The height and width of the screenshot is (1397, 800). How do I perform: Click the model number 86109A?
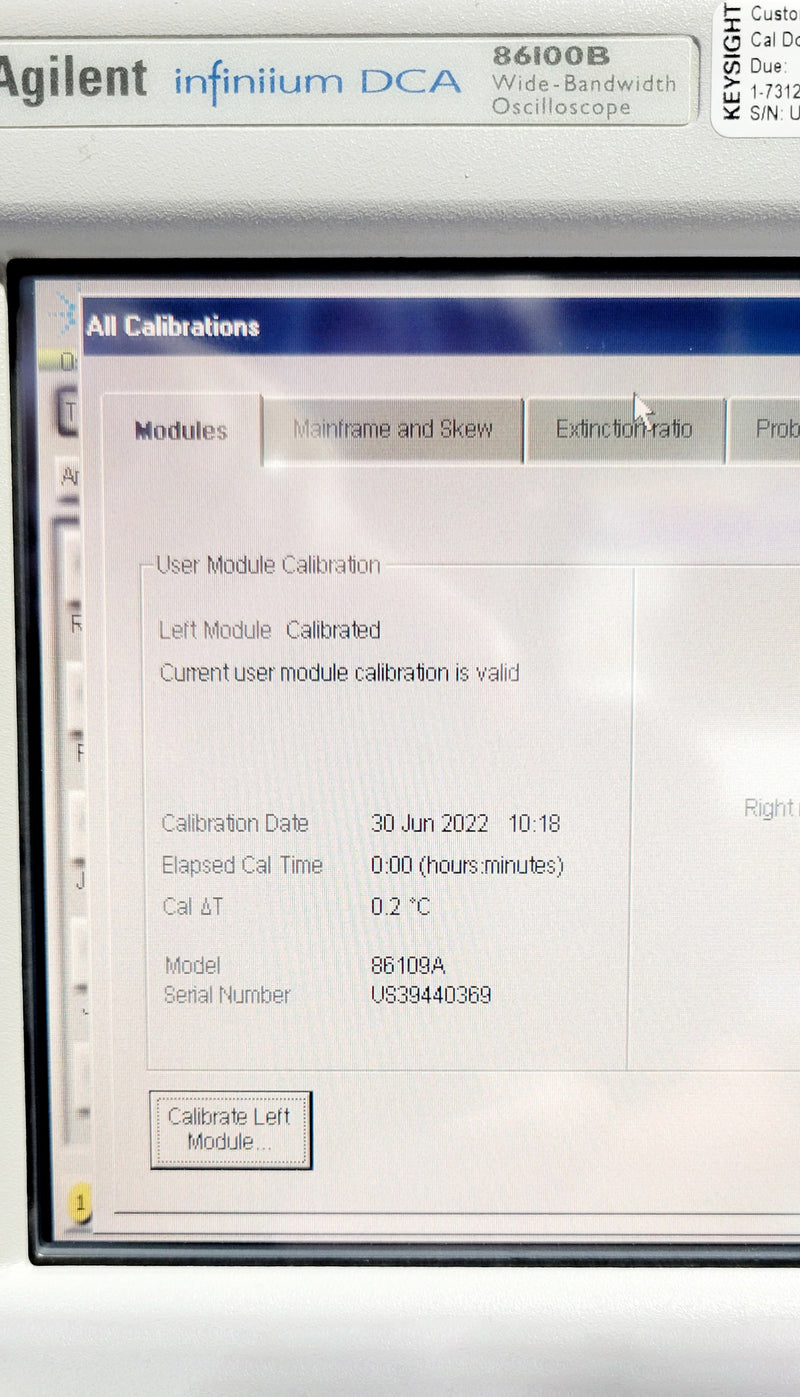coord(408,966)
